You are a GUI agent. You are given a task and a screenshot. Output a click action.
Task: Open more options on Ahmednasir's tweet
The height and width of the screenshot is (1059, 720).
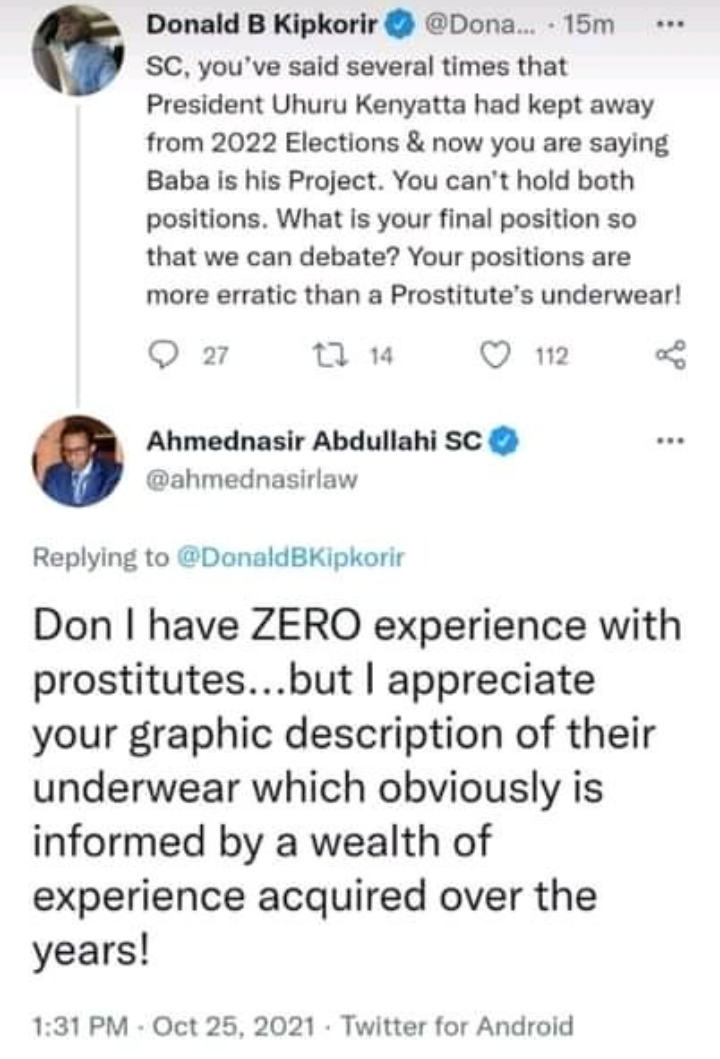coord(665,439)
